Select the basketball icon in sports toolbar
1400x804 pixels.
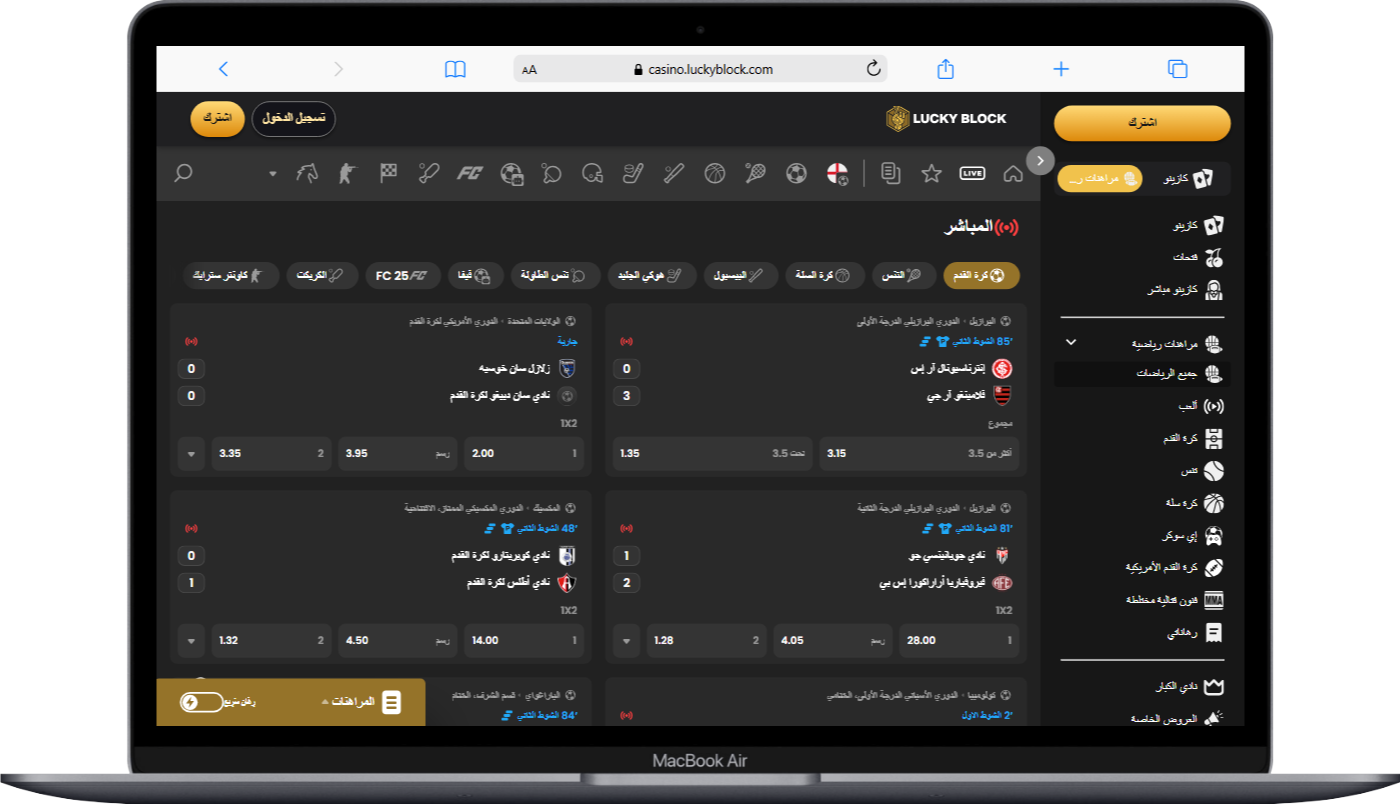click(714, 173)
